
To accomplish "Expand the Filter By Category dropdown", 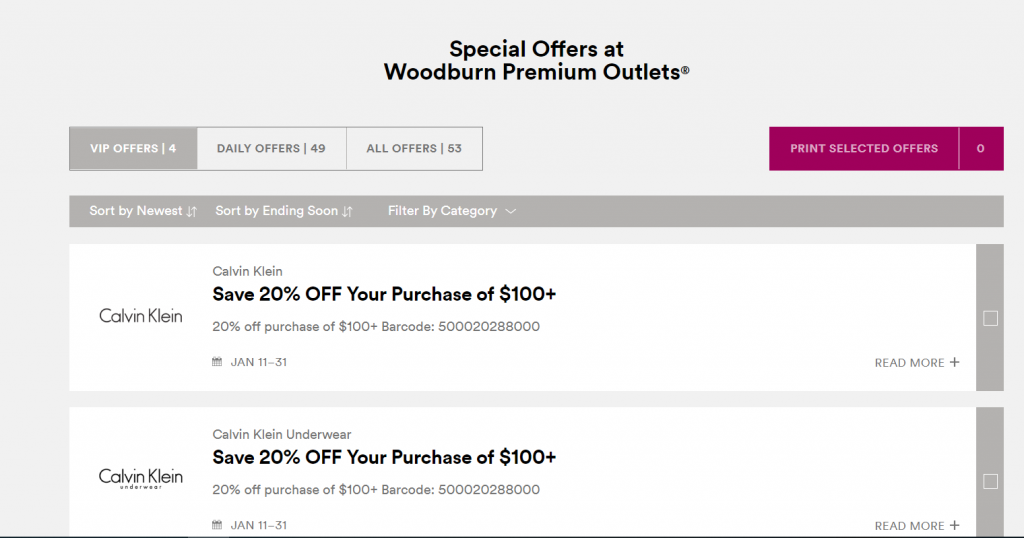I will coord(442,211).
